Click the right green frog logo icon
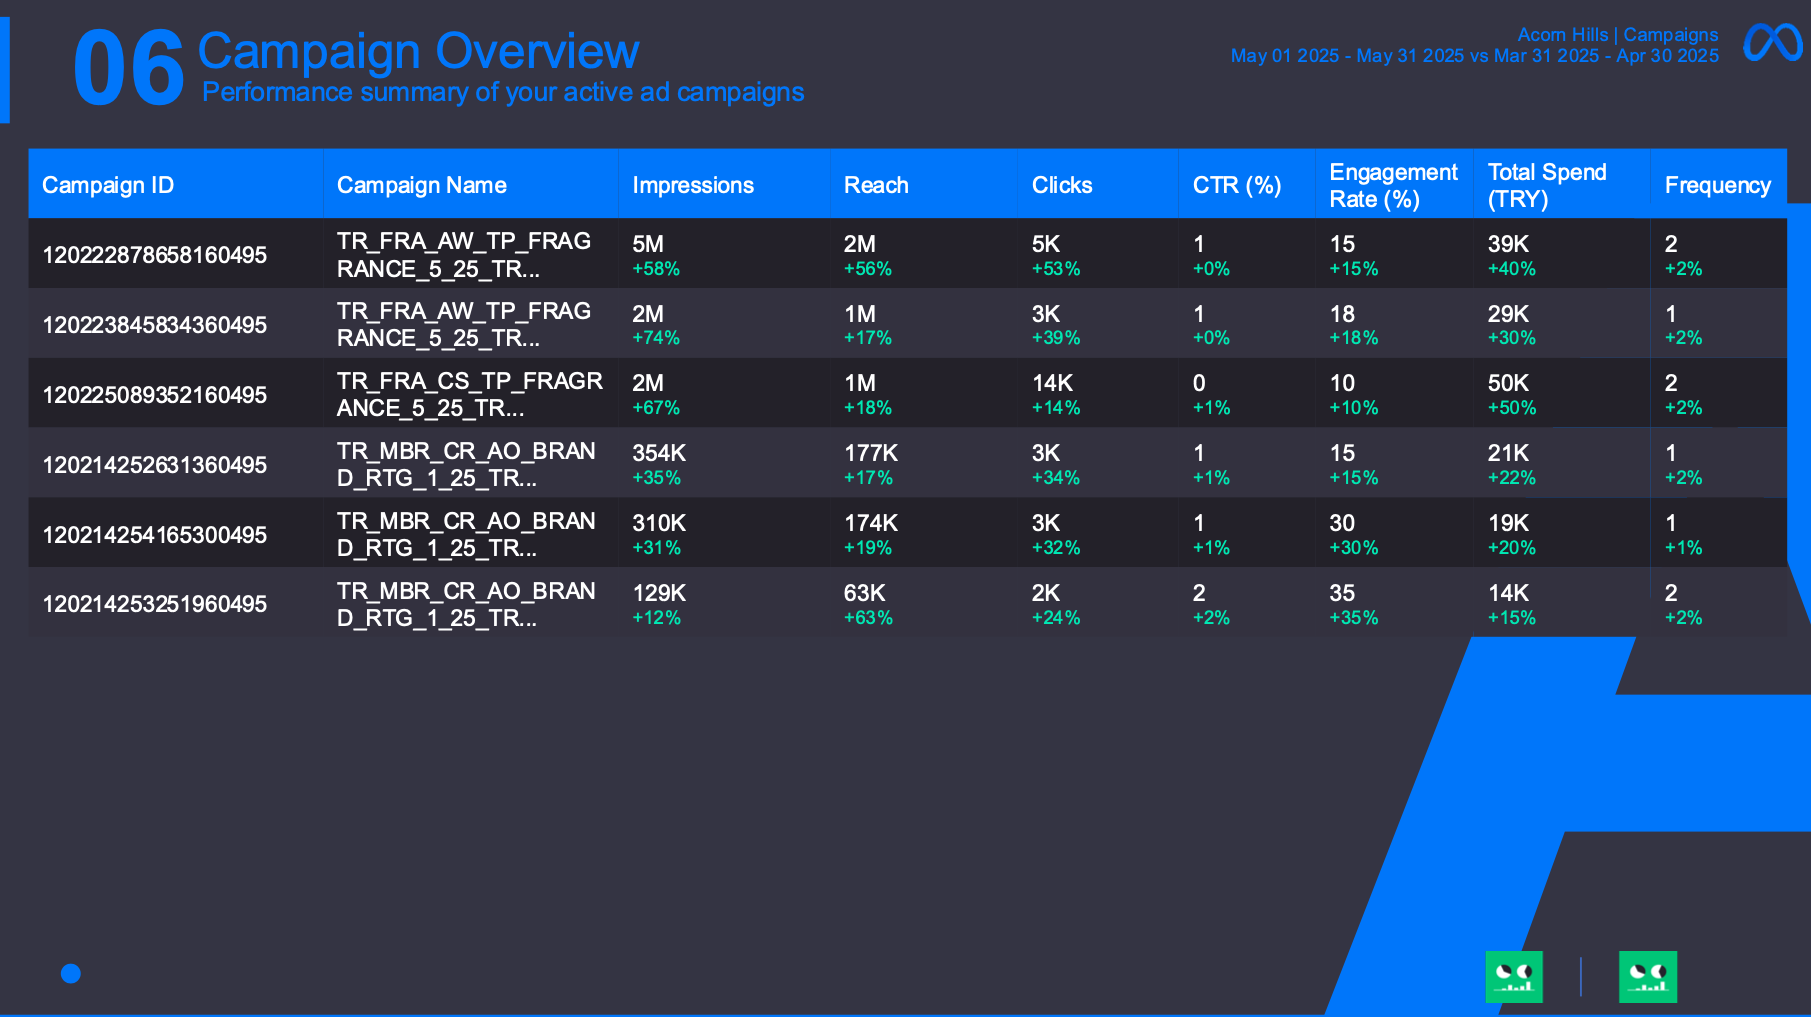Viewport: 1811px width, 1017px height. [x=1648, y=977]
